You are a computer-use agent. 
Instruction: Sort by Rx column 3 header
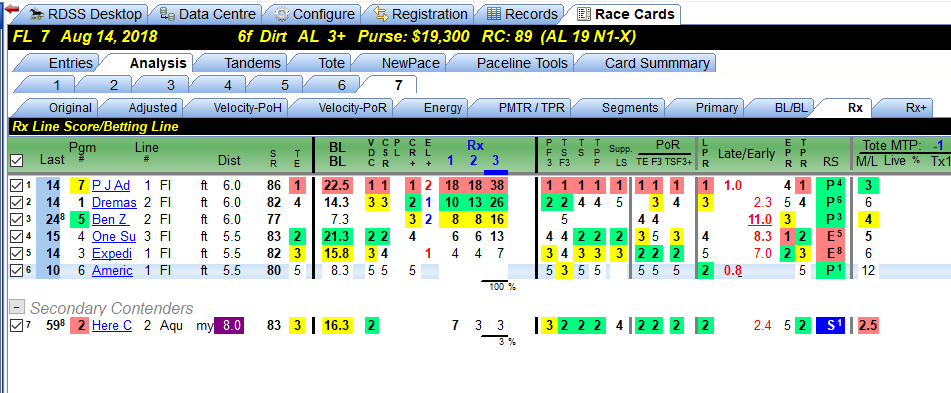tap(495, 161)
